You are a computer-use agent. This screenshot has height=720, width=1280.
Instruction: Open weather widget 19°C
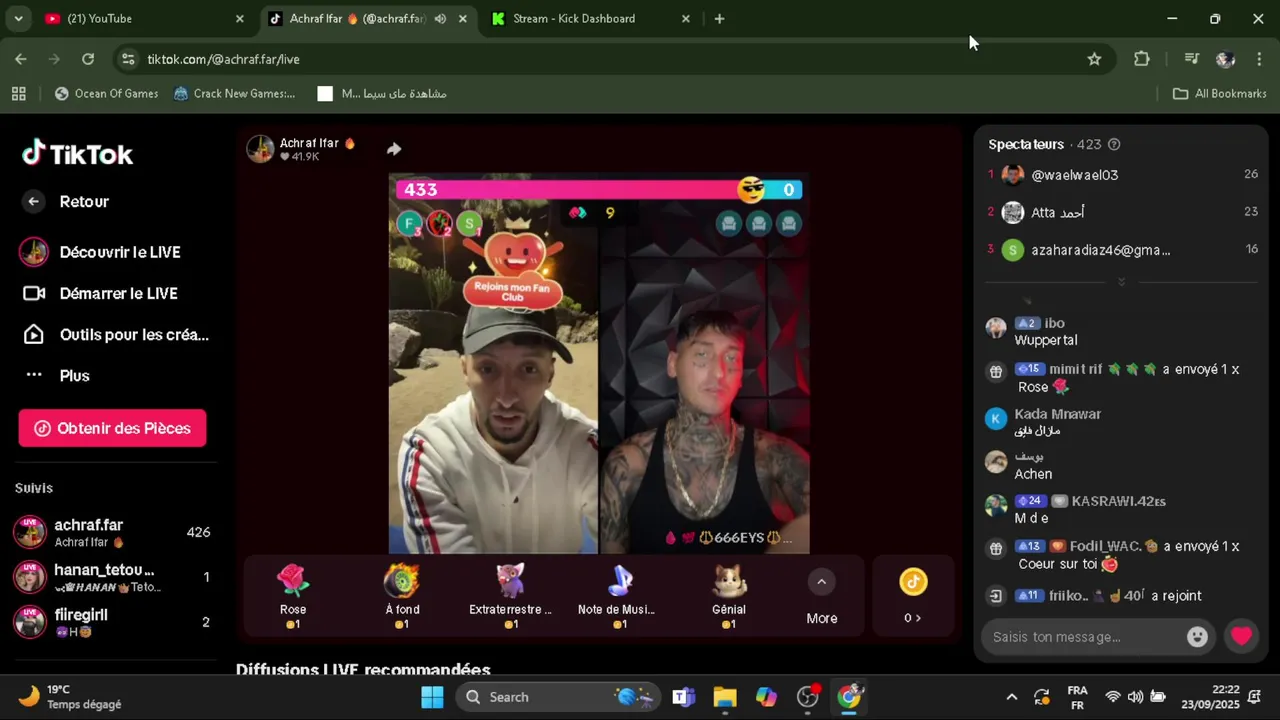click(70, 697)
